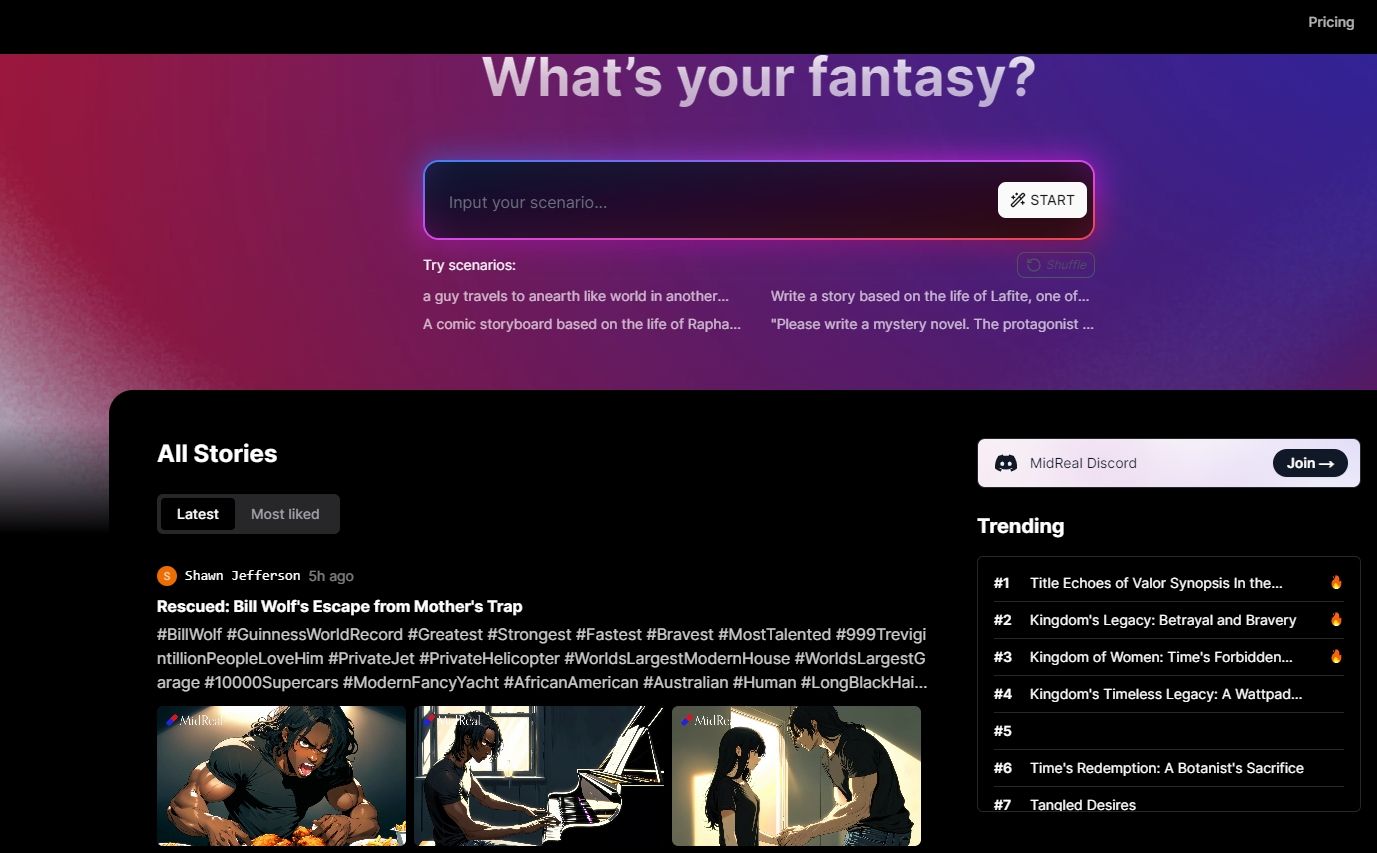Image resolution: width=1377 pixels, height=853 pixels.
Task: Select the Latest stories tab
Action: (x=198, y=514)
